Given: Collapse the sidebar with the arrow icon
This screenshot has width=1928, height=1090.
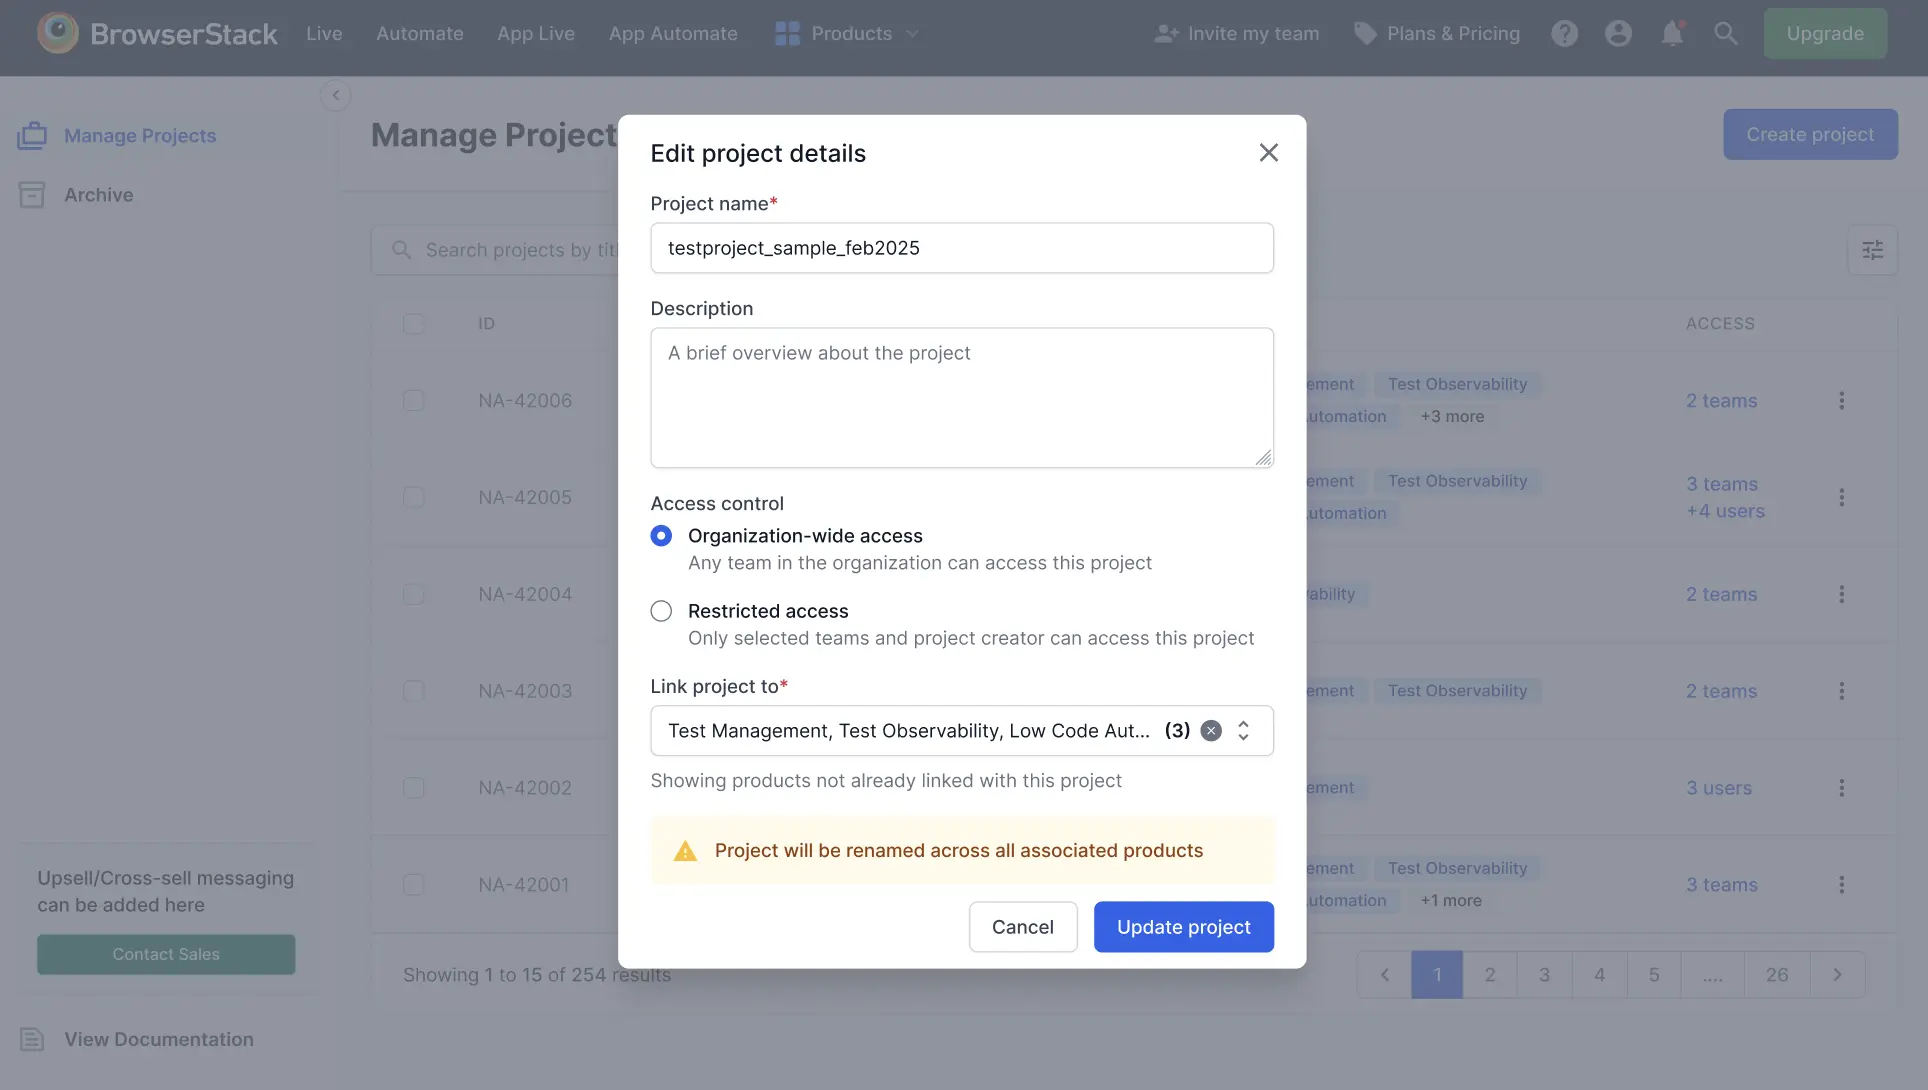Looking at the screenshot, I should click(x=336, y=96).
